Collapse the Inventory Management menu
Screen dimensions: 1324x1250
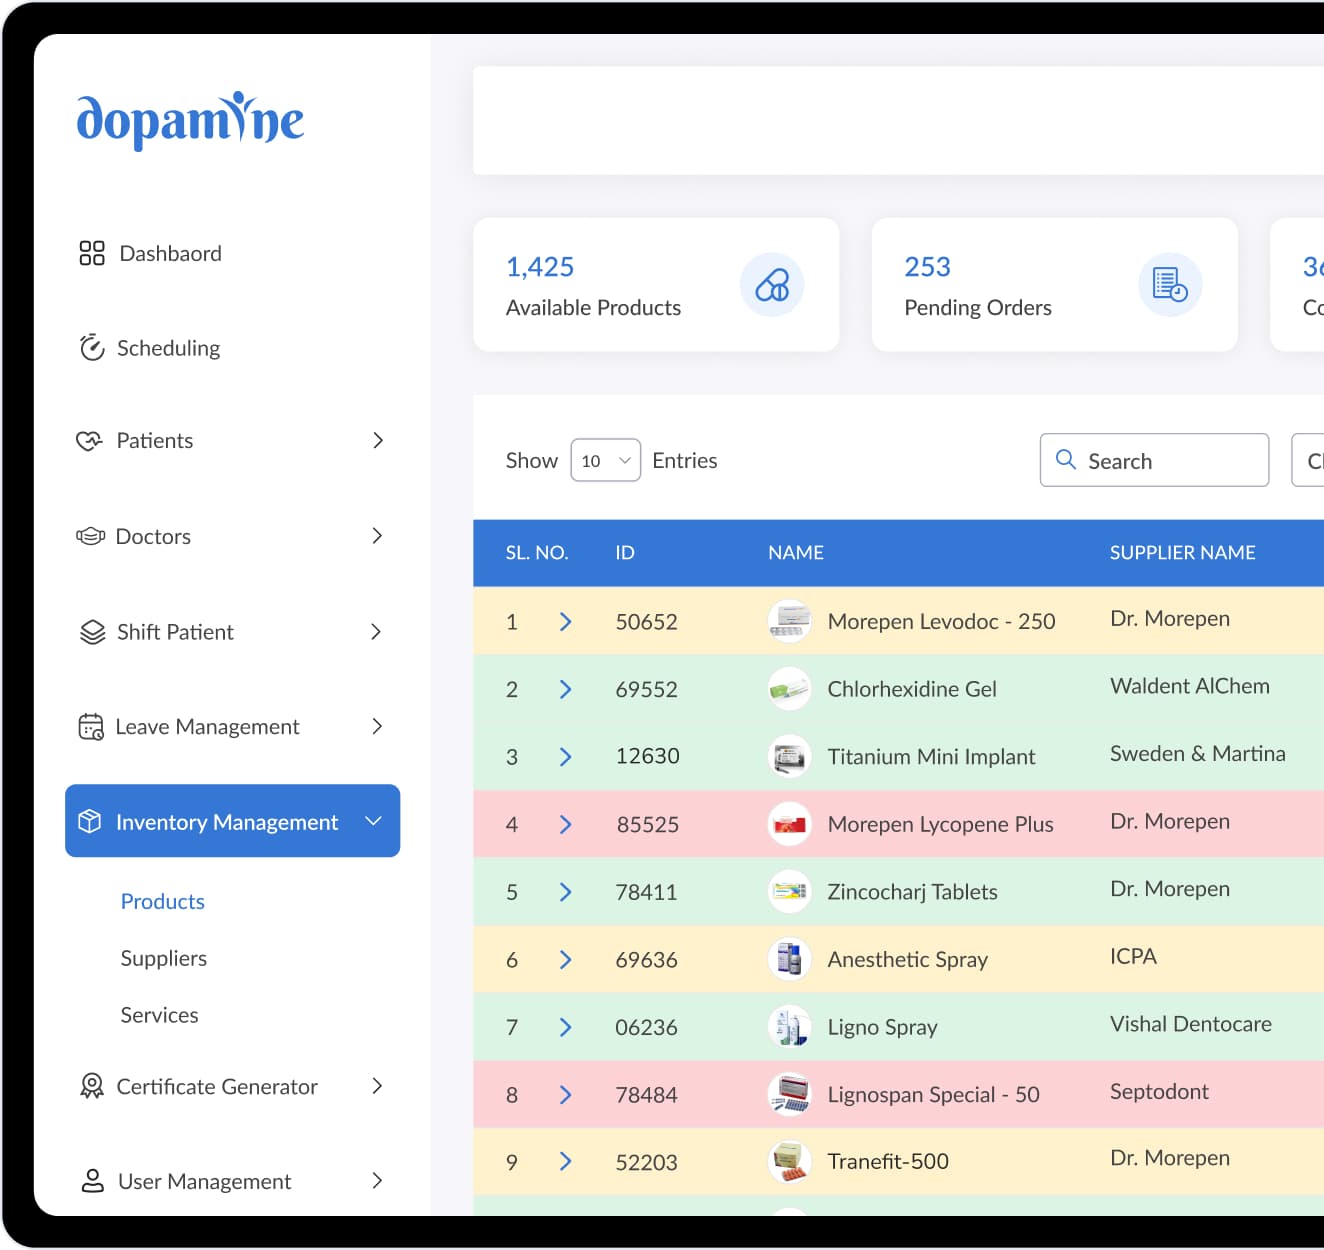point(374,821)
